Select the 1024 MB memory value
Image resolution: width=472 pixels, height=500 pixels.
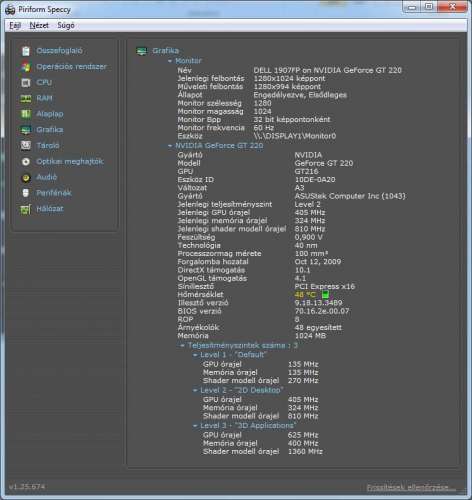(x=310, y=336)
